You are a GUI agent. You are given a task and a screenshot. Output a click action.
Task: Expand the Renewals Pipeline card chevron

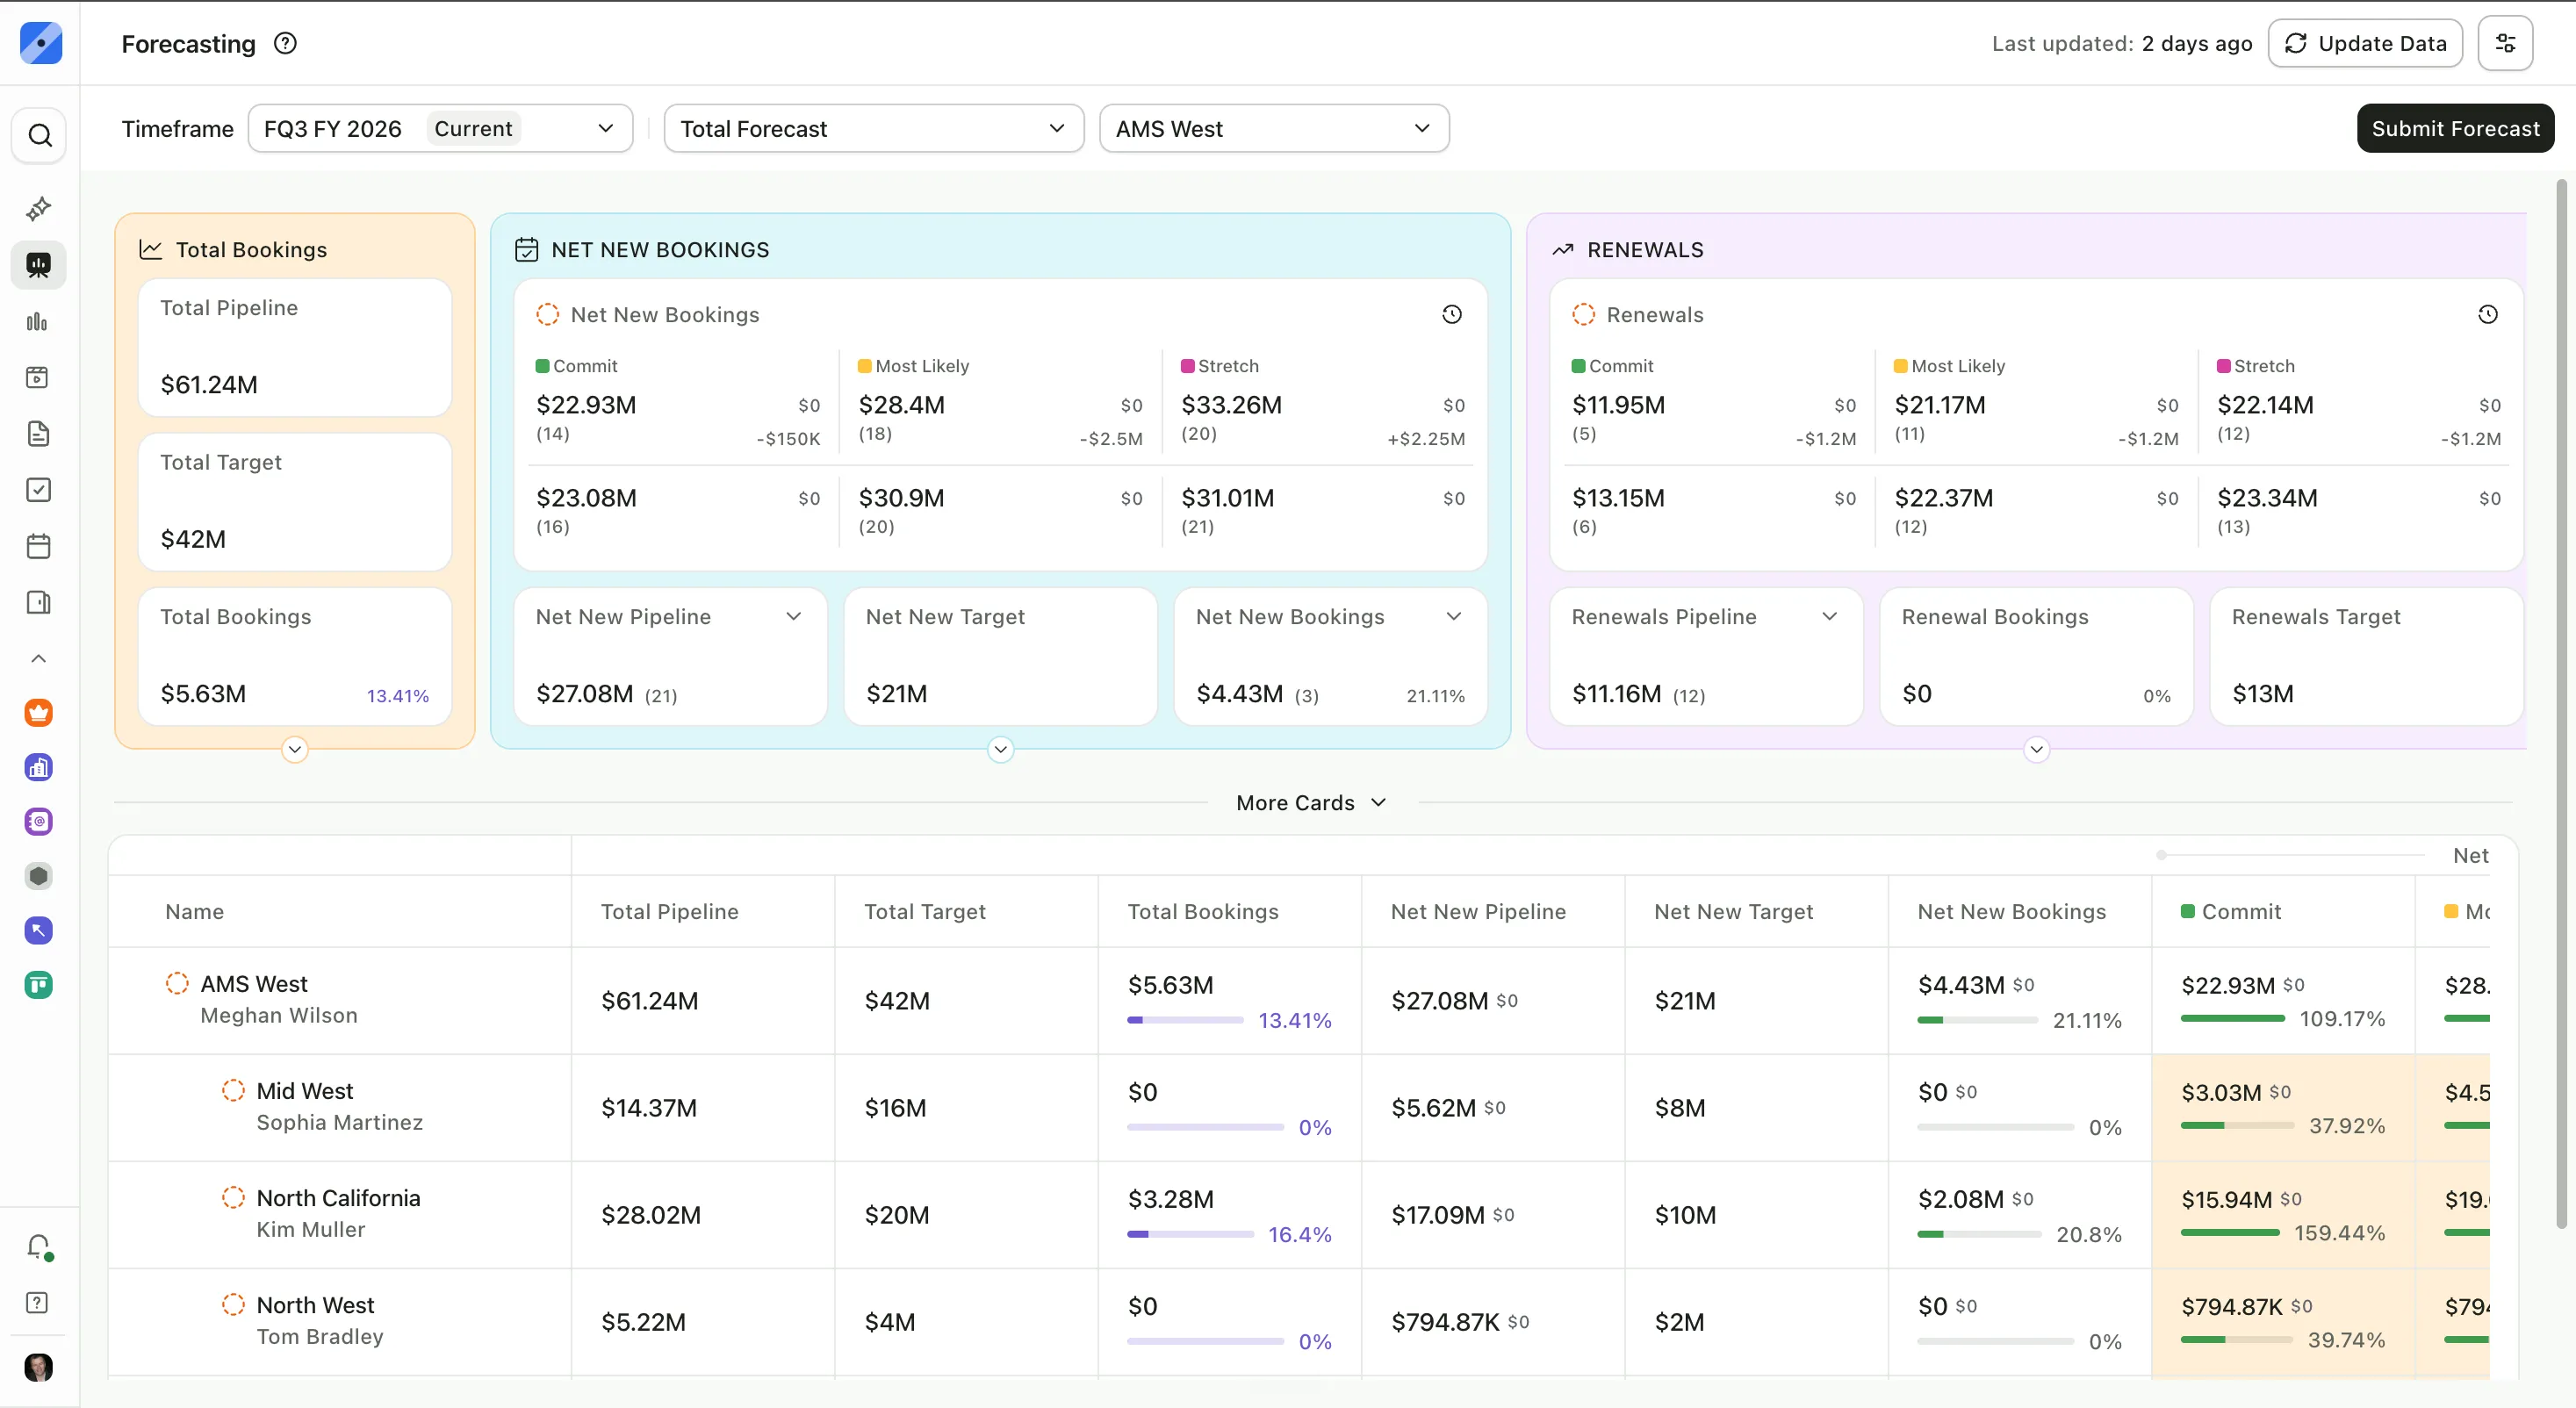tap(1830, 616)
